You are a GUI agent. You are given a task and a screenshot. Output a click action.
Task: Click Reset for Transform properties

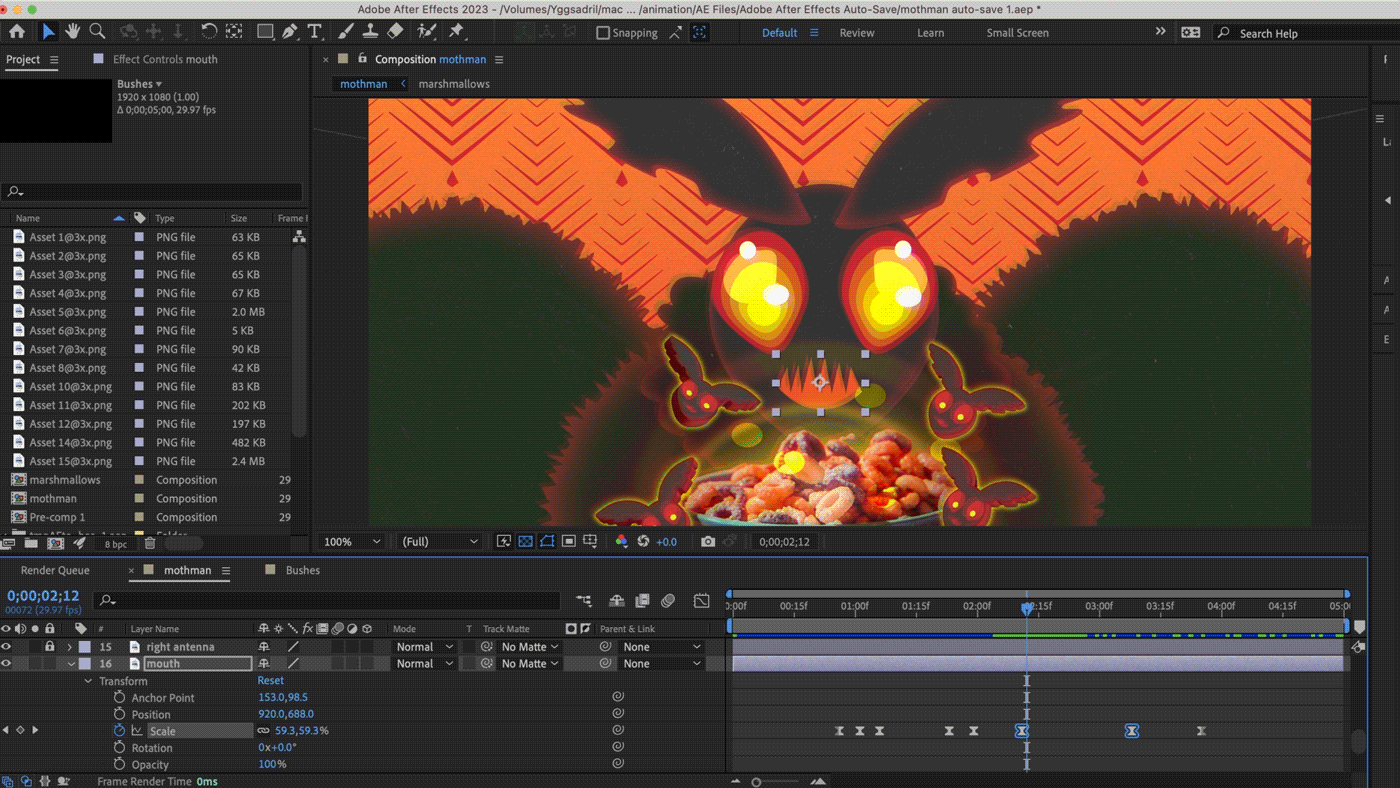[x=270, y=681]
